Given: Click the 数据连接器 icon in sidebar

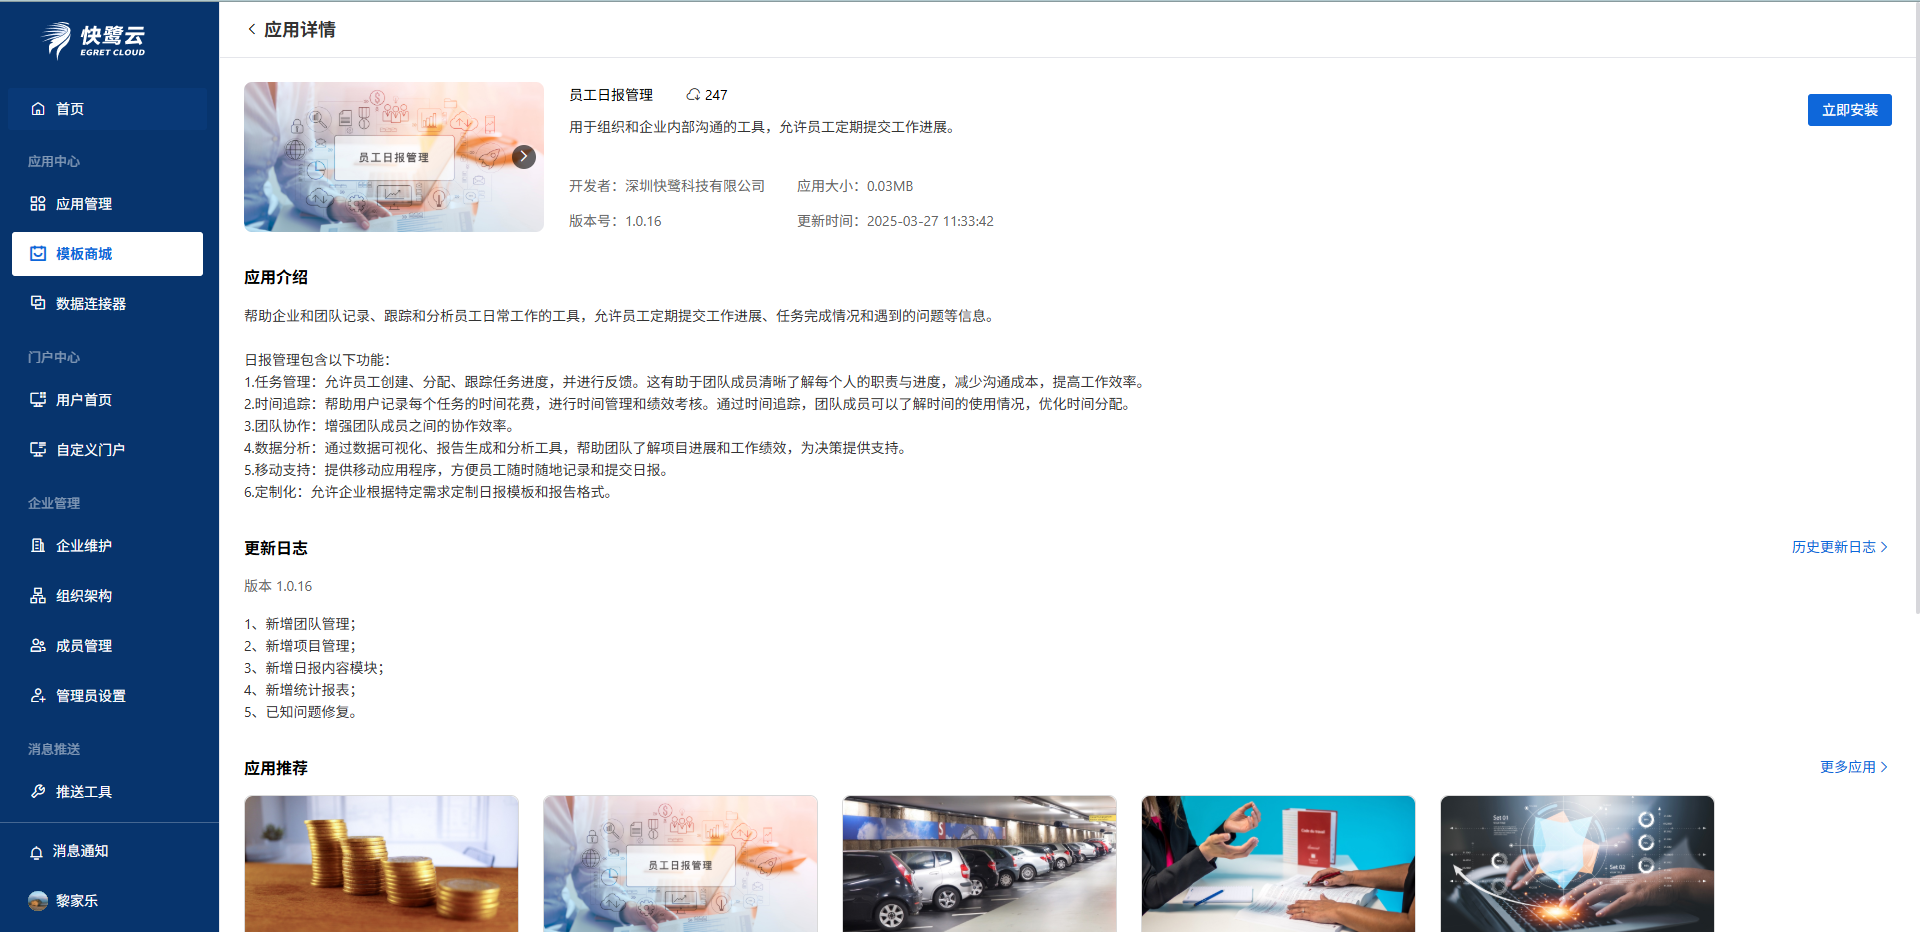Looking at the screenshot, I should [38, 303].
